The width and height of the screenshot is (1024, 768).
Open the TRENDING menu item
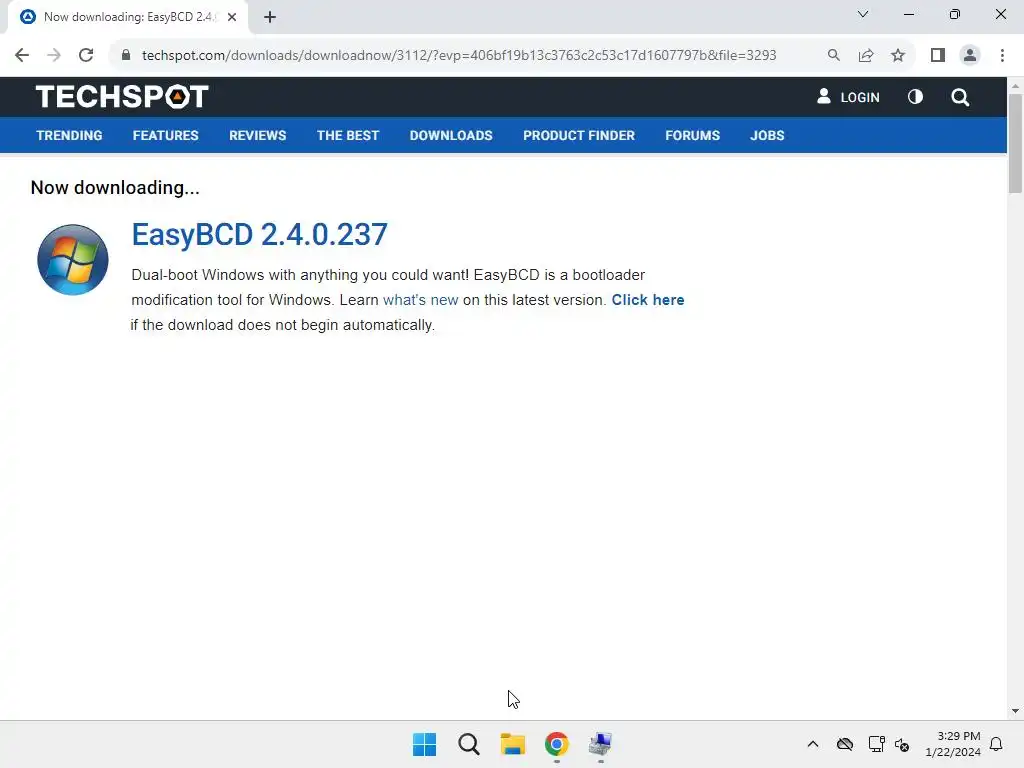(x=69, y=135)
